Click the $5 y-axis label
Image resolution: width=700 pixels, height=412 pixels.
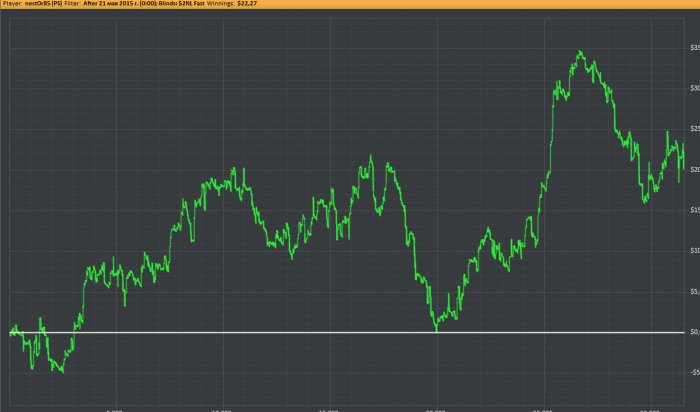[695, 291]
